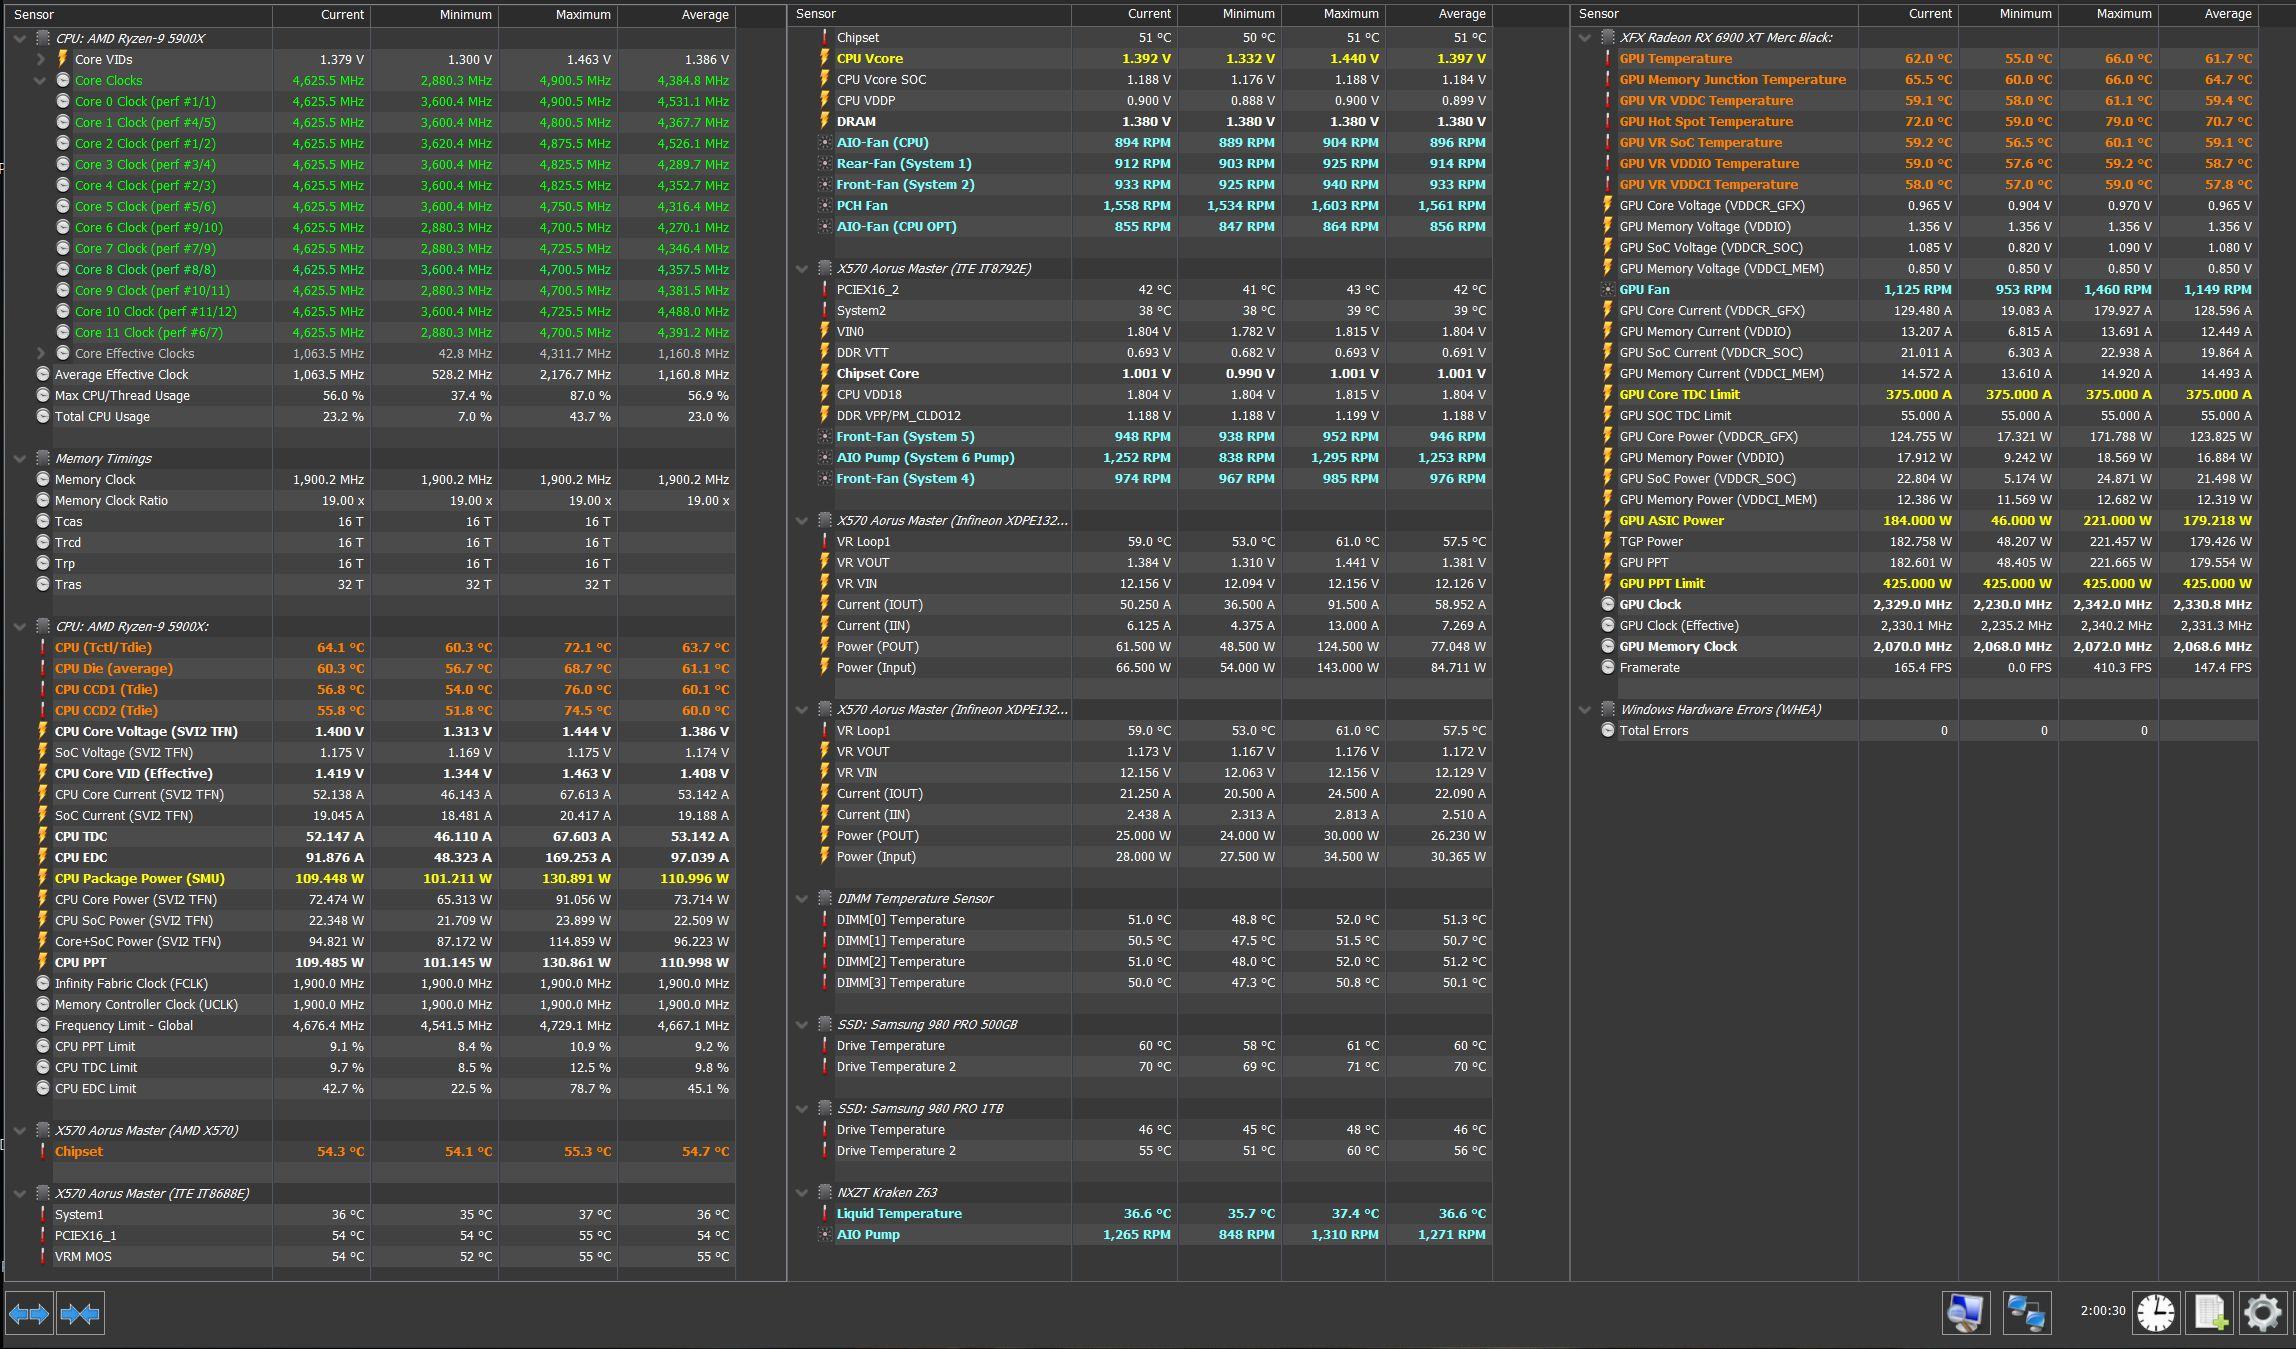Collapse the Core Clocks node

(40, 80)
